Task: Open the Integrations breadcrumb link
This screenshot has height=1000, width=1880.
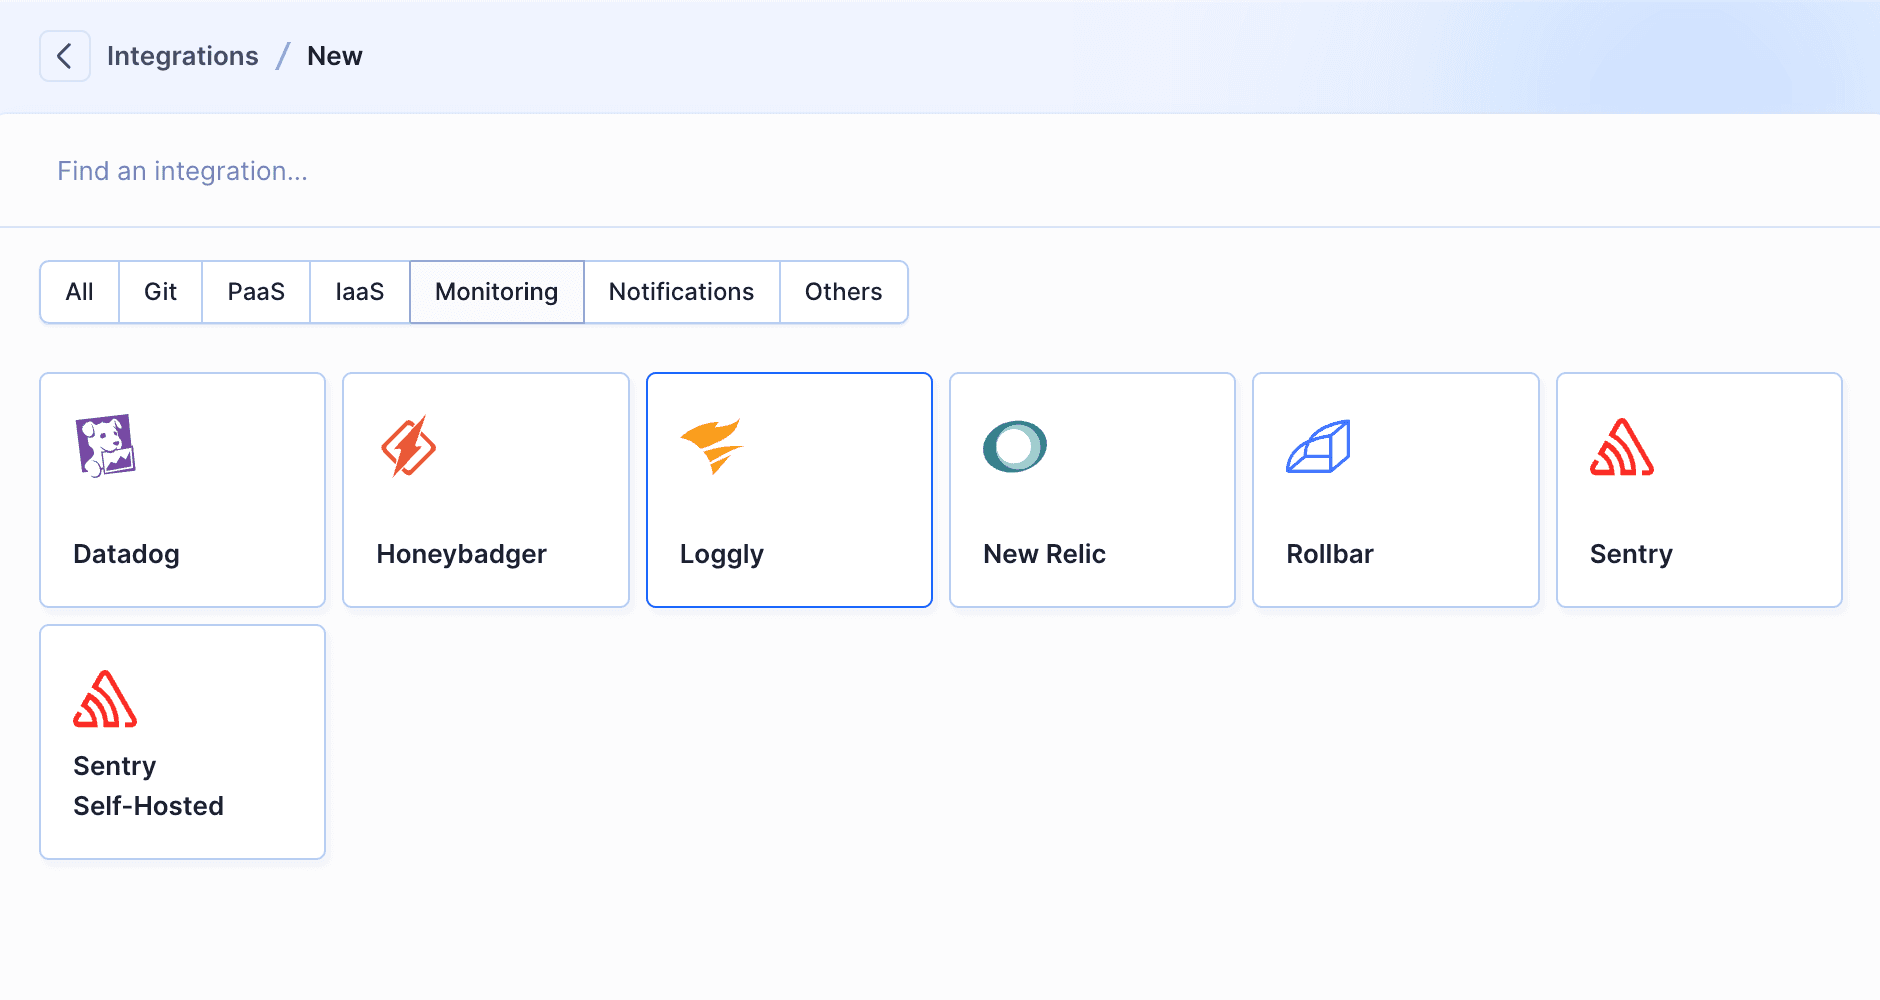Action: tap(183, 56)
